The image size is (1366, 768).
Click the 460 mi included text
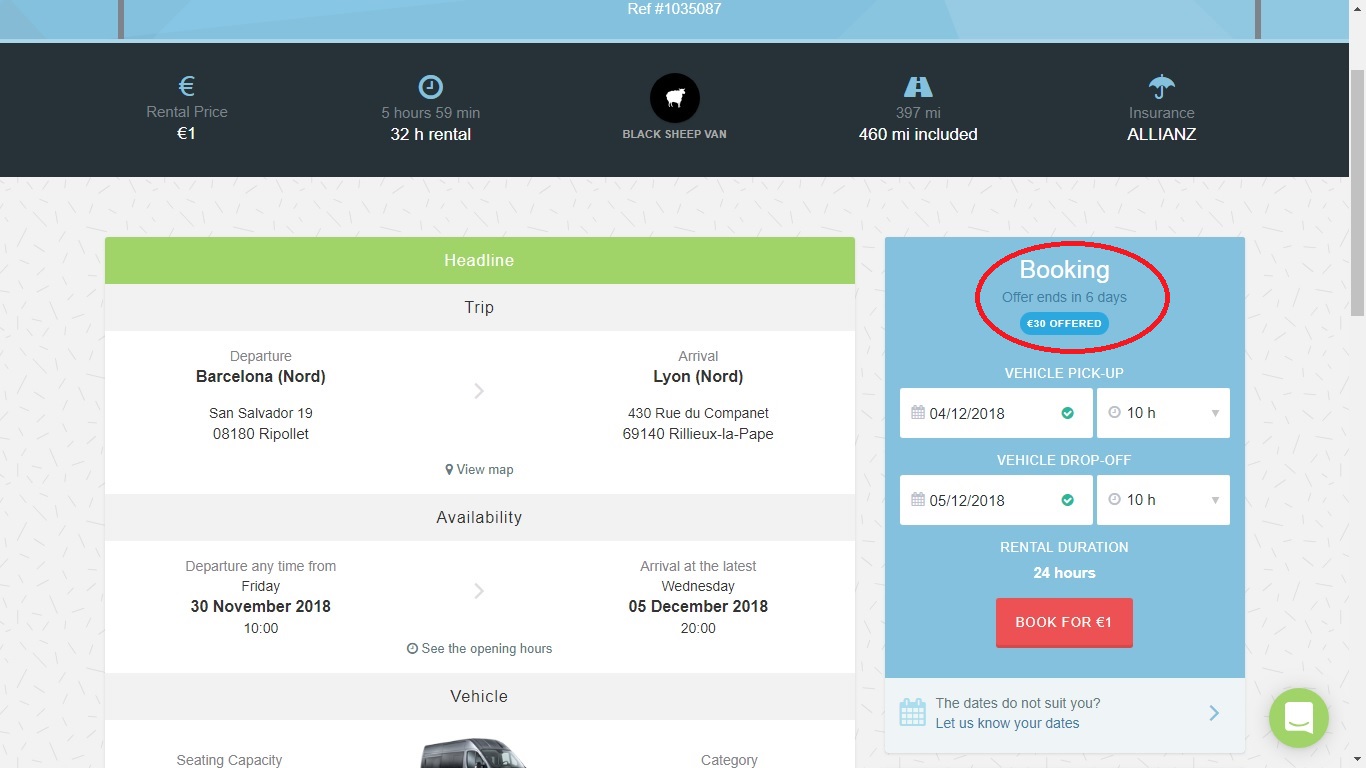(918, 134)
